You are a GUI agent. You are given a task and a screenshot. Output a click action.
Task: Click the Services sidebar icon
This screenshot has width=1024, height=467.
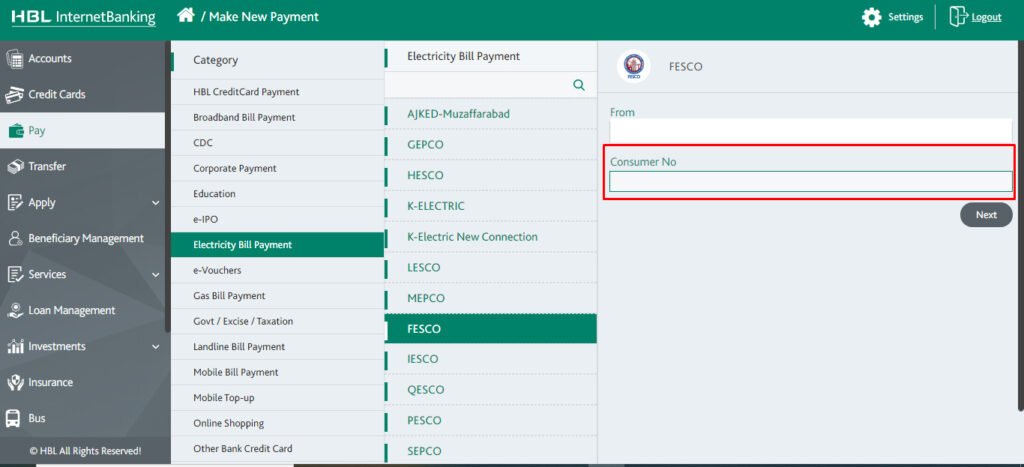pos(15,274)
